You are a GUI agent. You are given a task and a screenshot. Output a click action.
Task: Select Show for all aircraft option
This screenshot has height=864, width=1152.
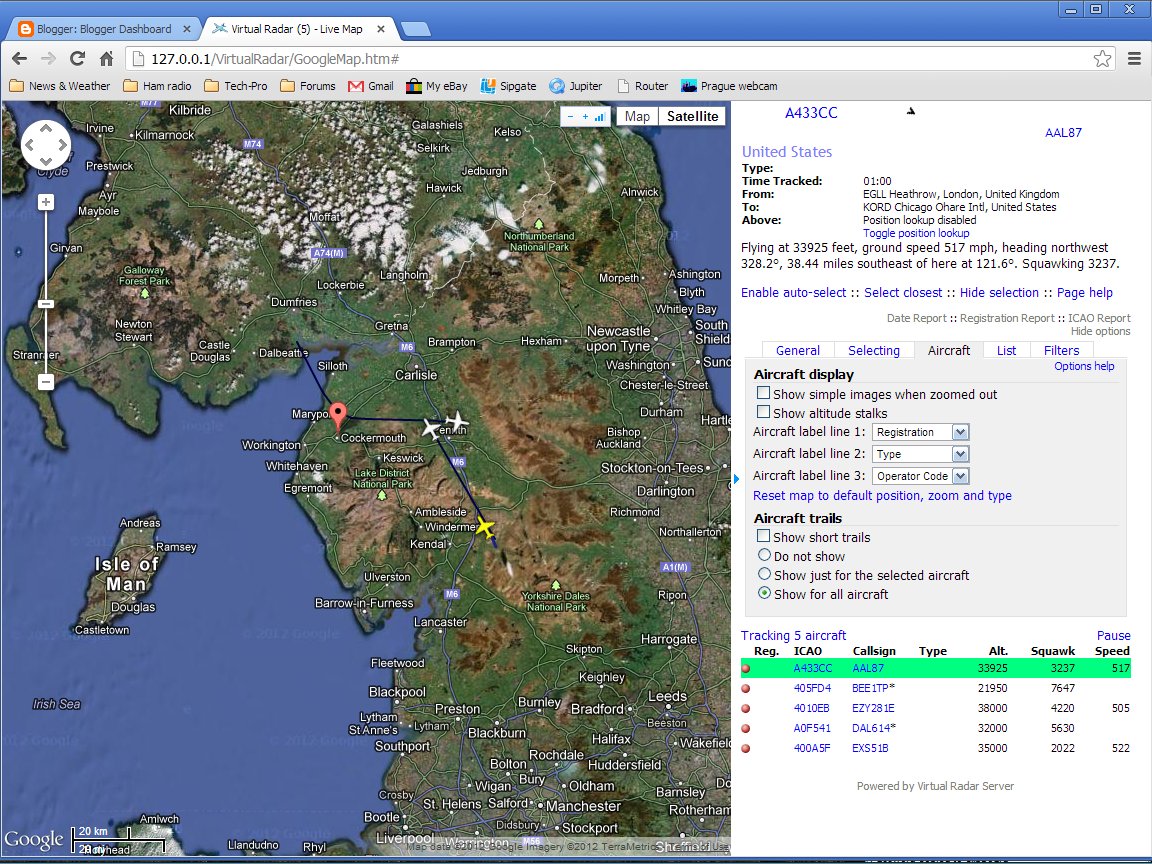[x=764, y=593]
